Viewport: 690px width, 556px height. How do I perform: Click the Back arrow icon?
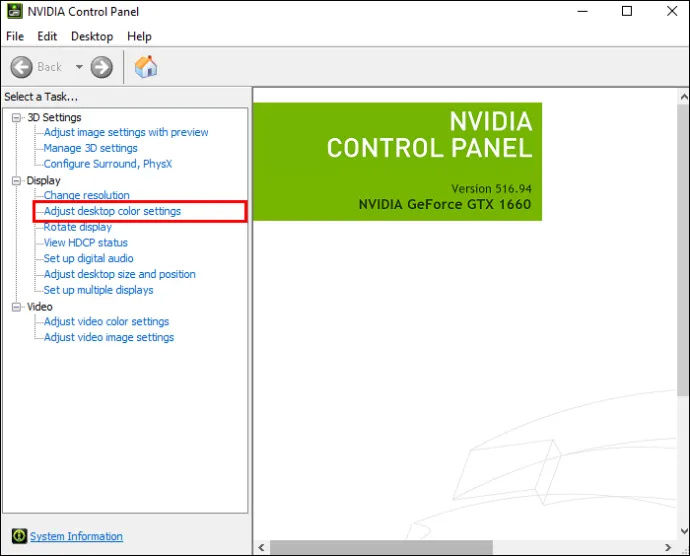click(21, 67)
